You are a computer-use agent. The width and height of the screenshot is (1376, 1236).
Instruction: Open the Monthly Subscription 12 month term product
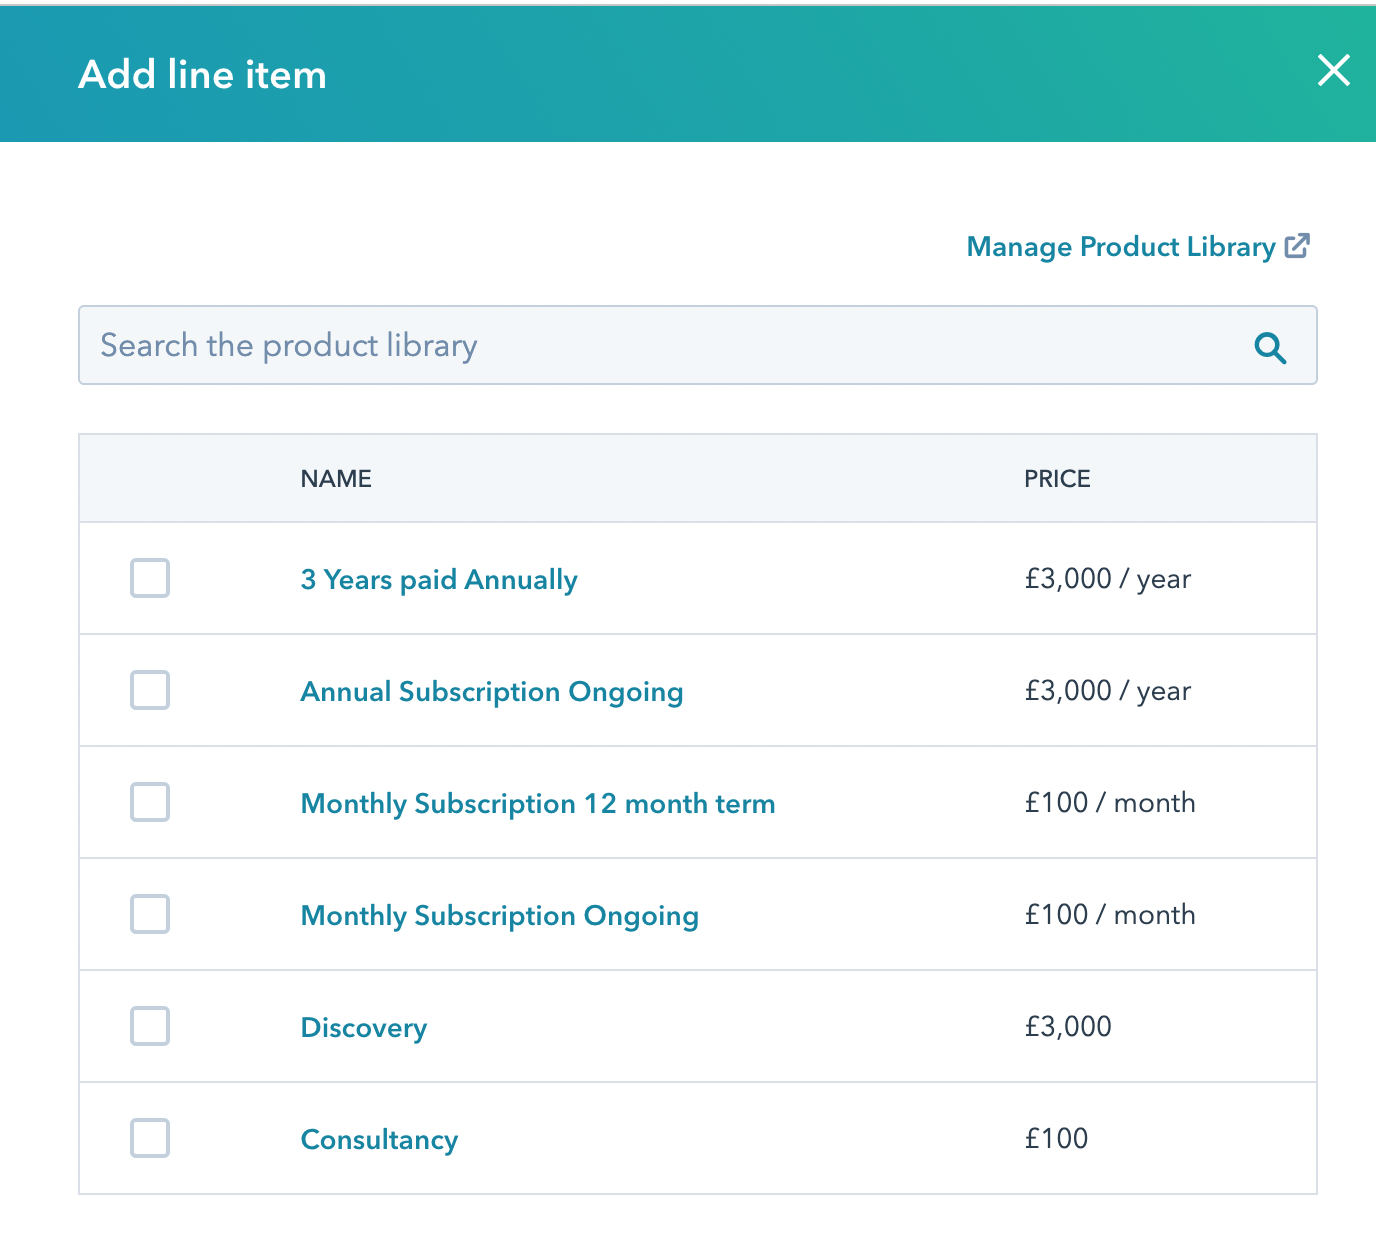[x=537, y=803]
